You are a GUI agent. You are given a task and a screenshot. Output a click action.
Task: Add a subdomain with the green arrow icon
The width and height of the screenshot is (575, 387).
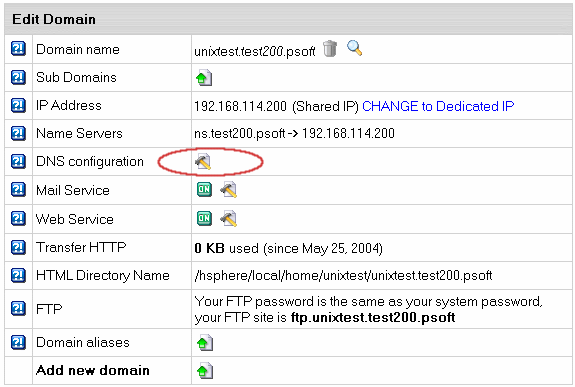point(204,77)
